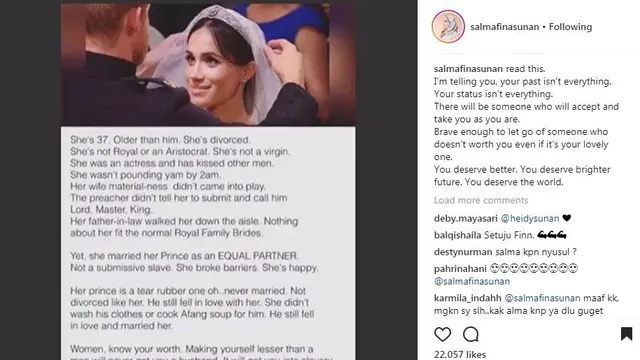The height and width of the screenshot is (360, 640).
Task: Click @salmafinasunan mention in karmila_indahh comment
Action: pyautogui.click(x=542, y=298)
